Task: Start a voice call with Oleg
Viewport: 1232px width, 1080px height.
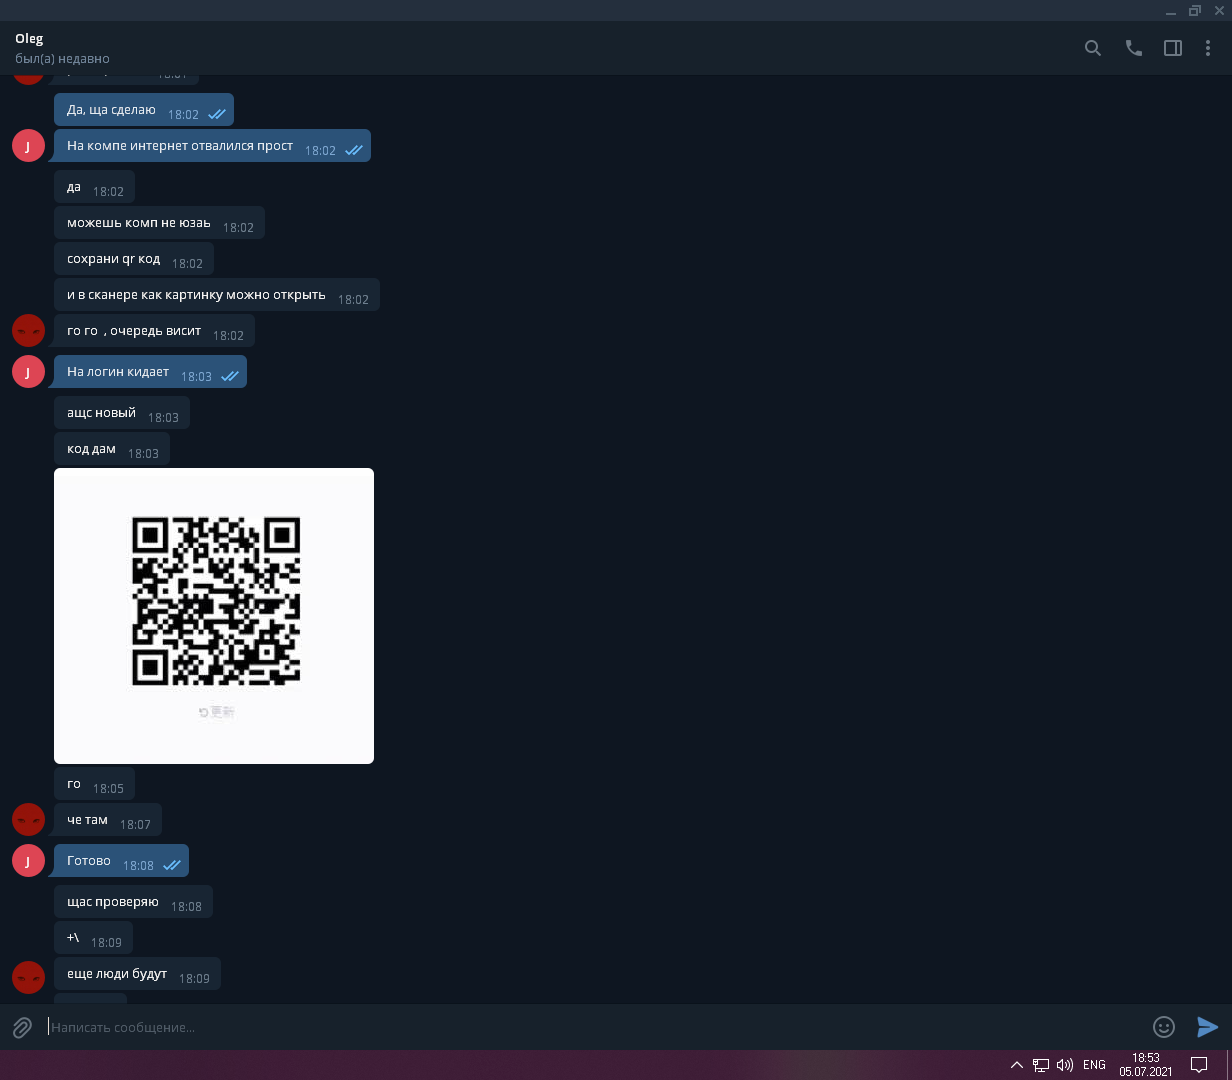Action: (1133, 48)
